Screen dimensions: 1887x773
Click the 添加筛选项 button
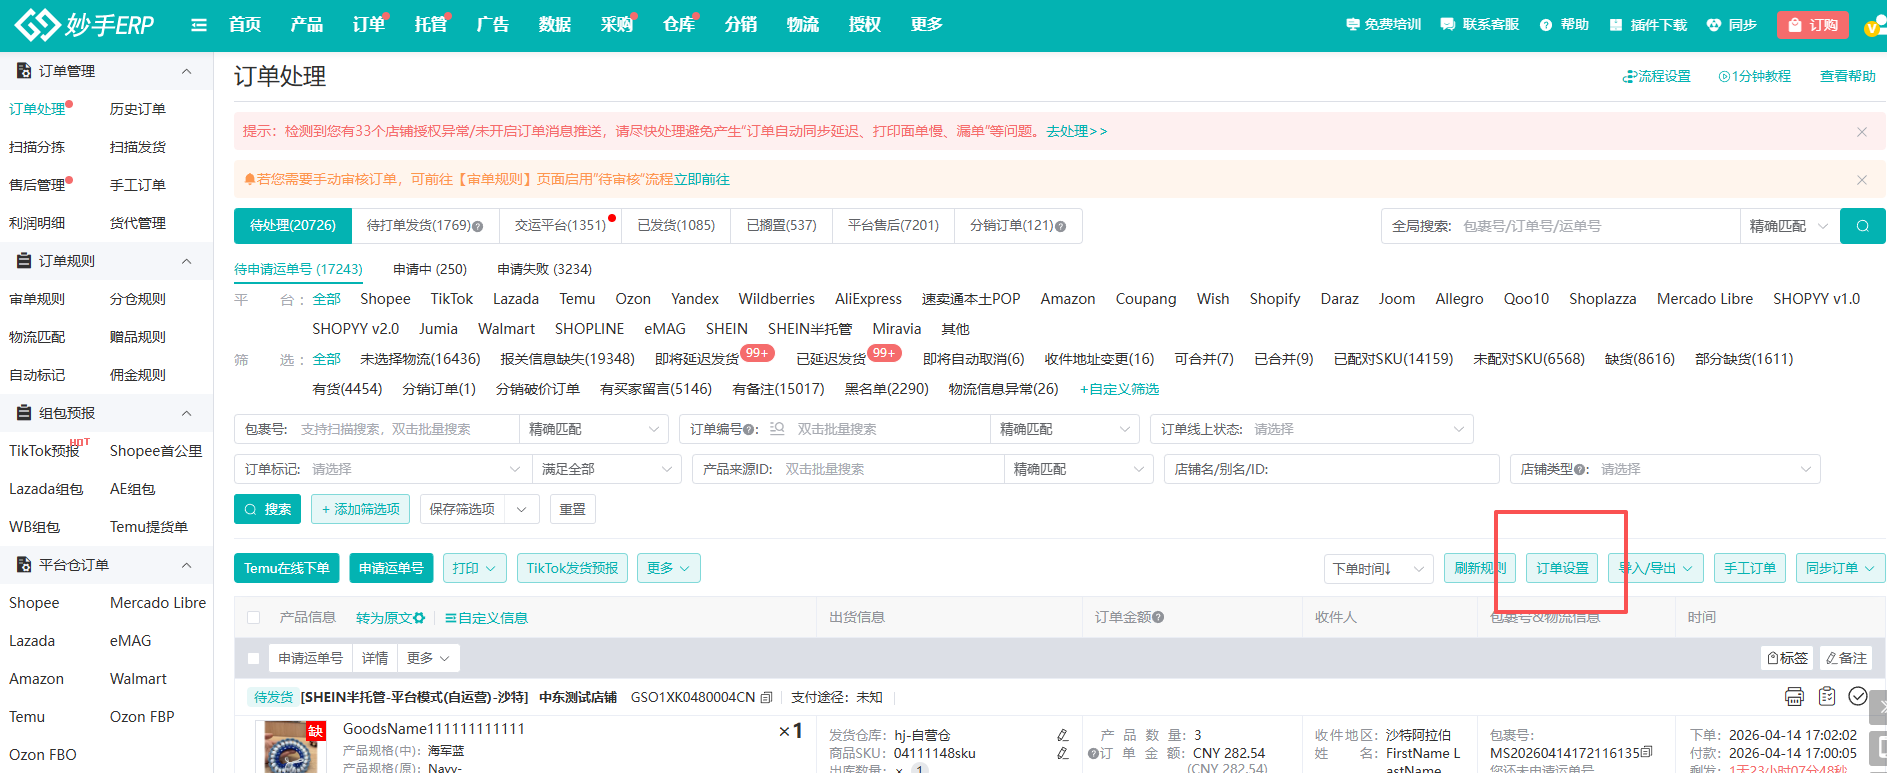point(360,509)
